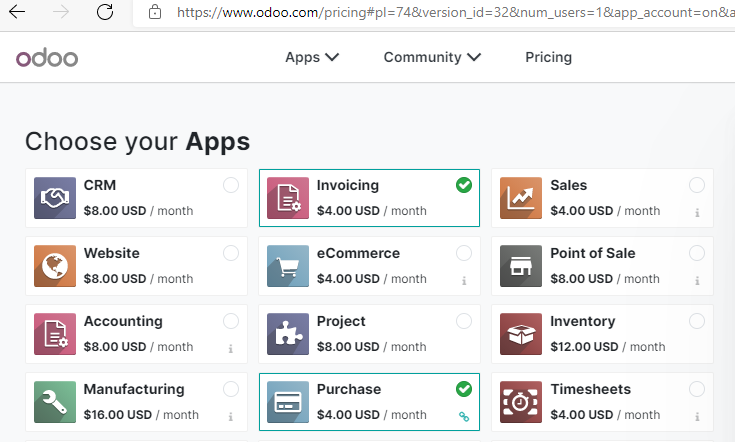Screen dimensions: 735x442
Task: Click the Project app title
Action: coord(341,321)
